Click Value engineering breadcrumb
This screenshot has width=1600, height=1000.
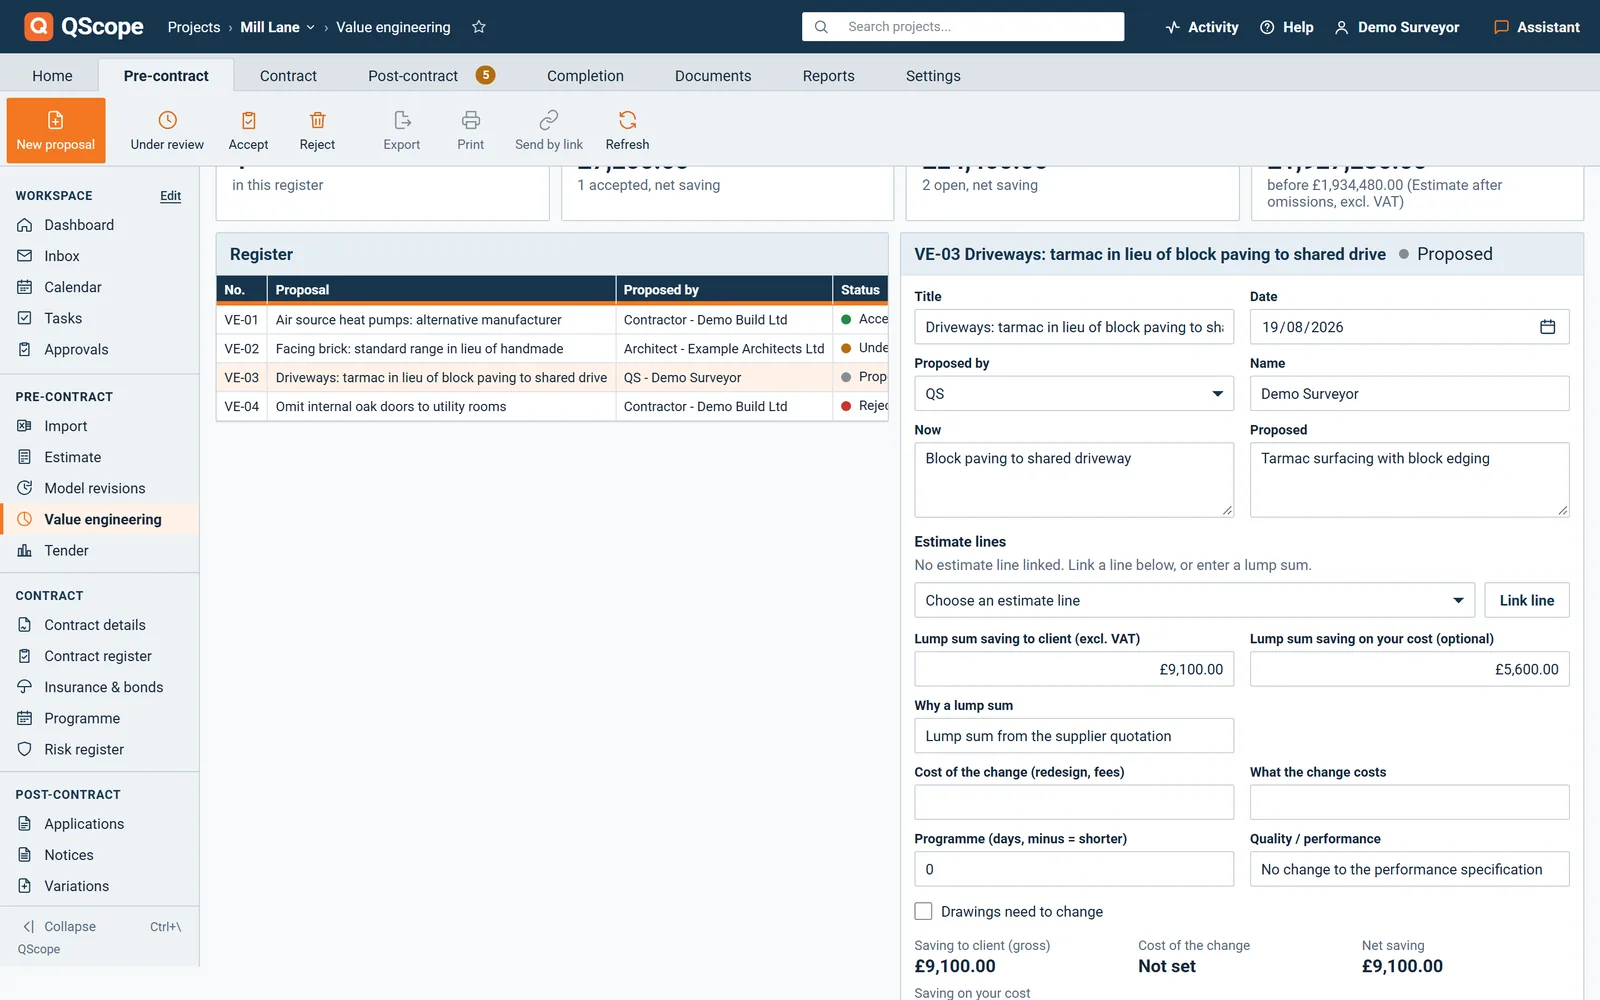pyautogui.click(x=393, y=27)
